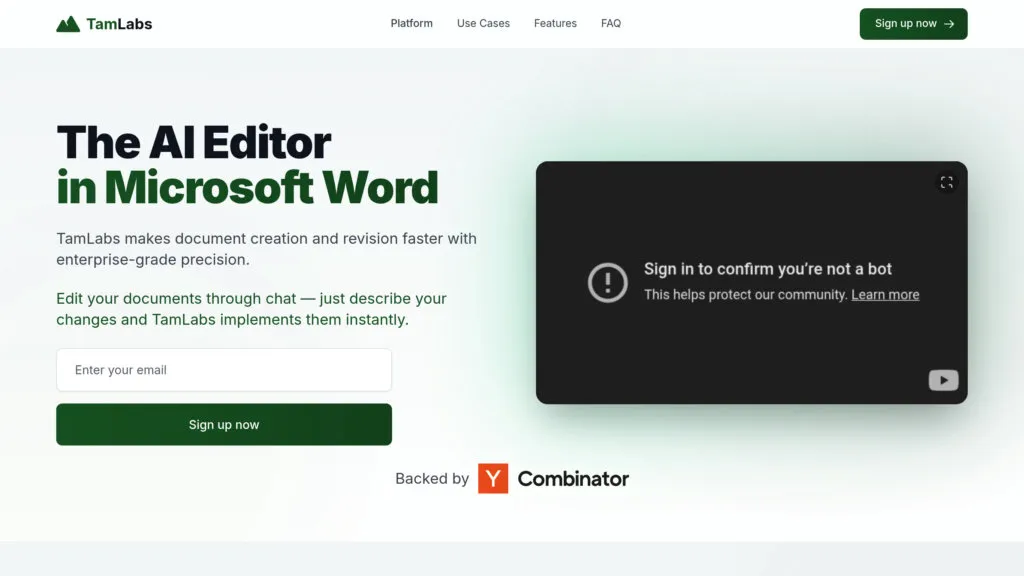Open the Platform menu item
Image resolution: width=1024 pixels, height=576 pixels.
coord(411,24)
